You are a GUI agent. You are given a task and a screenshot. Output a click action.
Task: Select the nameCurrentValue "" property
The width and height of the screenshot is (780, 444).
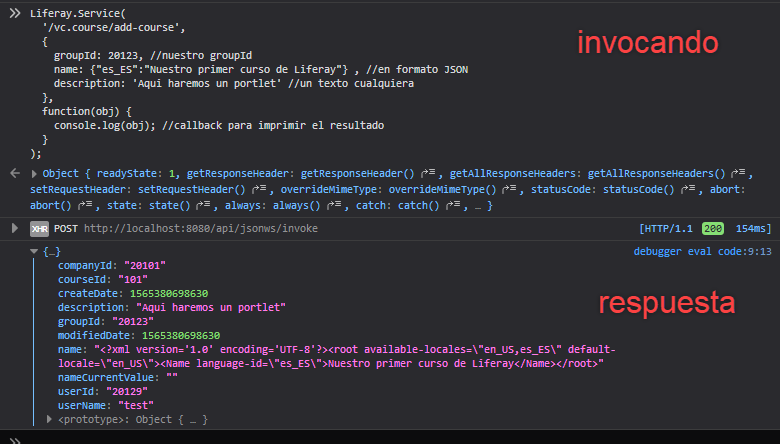coord(117,377)
